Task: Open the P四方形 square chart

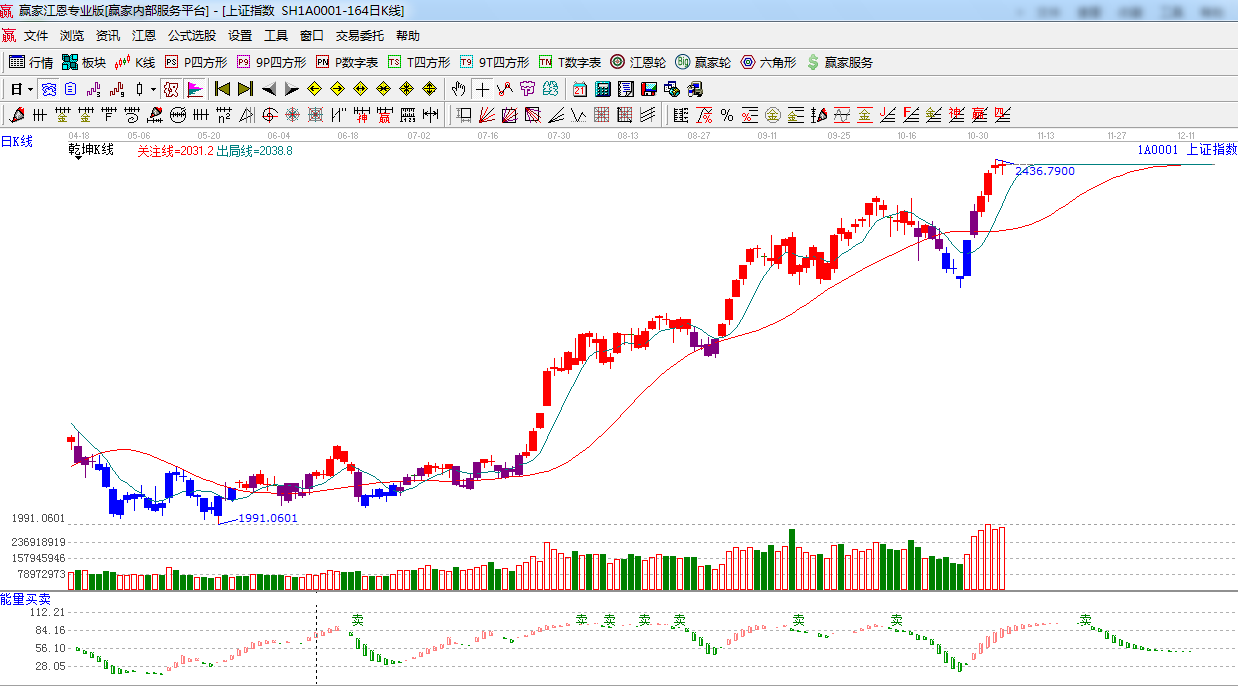Action: coord(197,62)
